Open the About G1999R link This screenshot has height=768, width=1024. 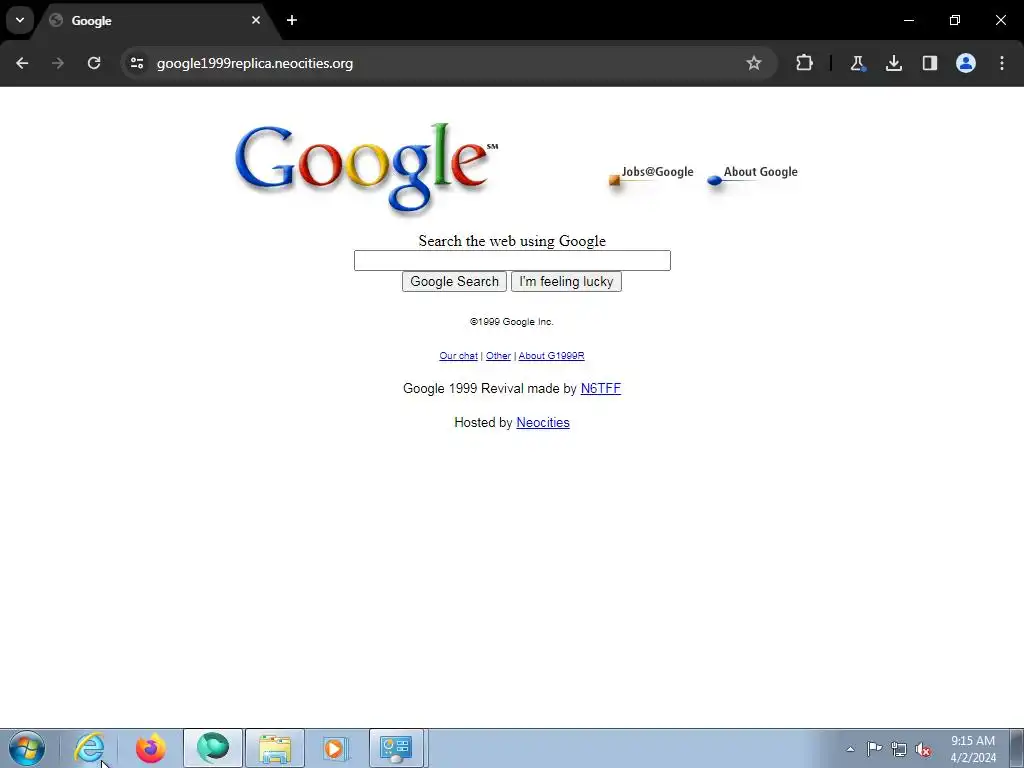coord(551,356)
